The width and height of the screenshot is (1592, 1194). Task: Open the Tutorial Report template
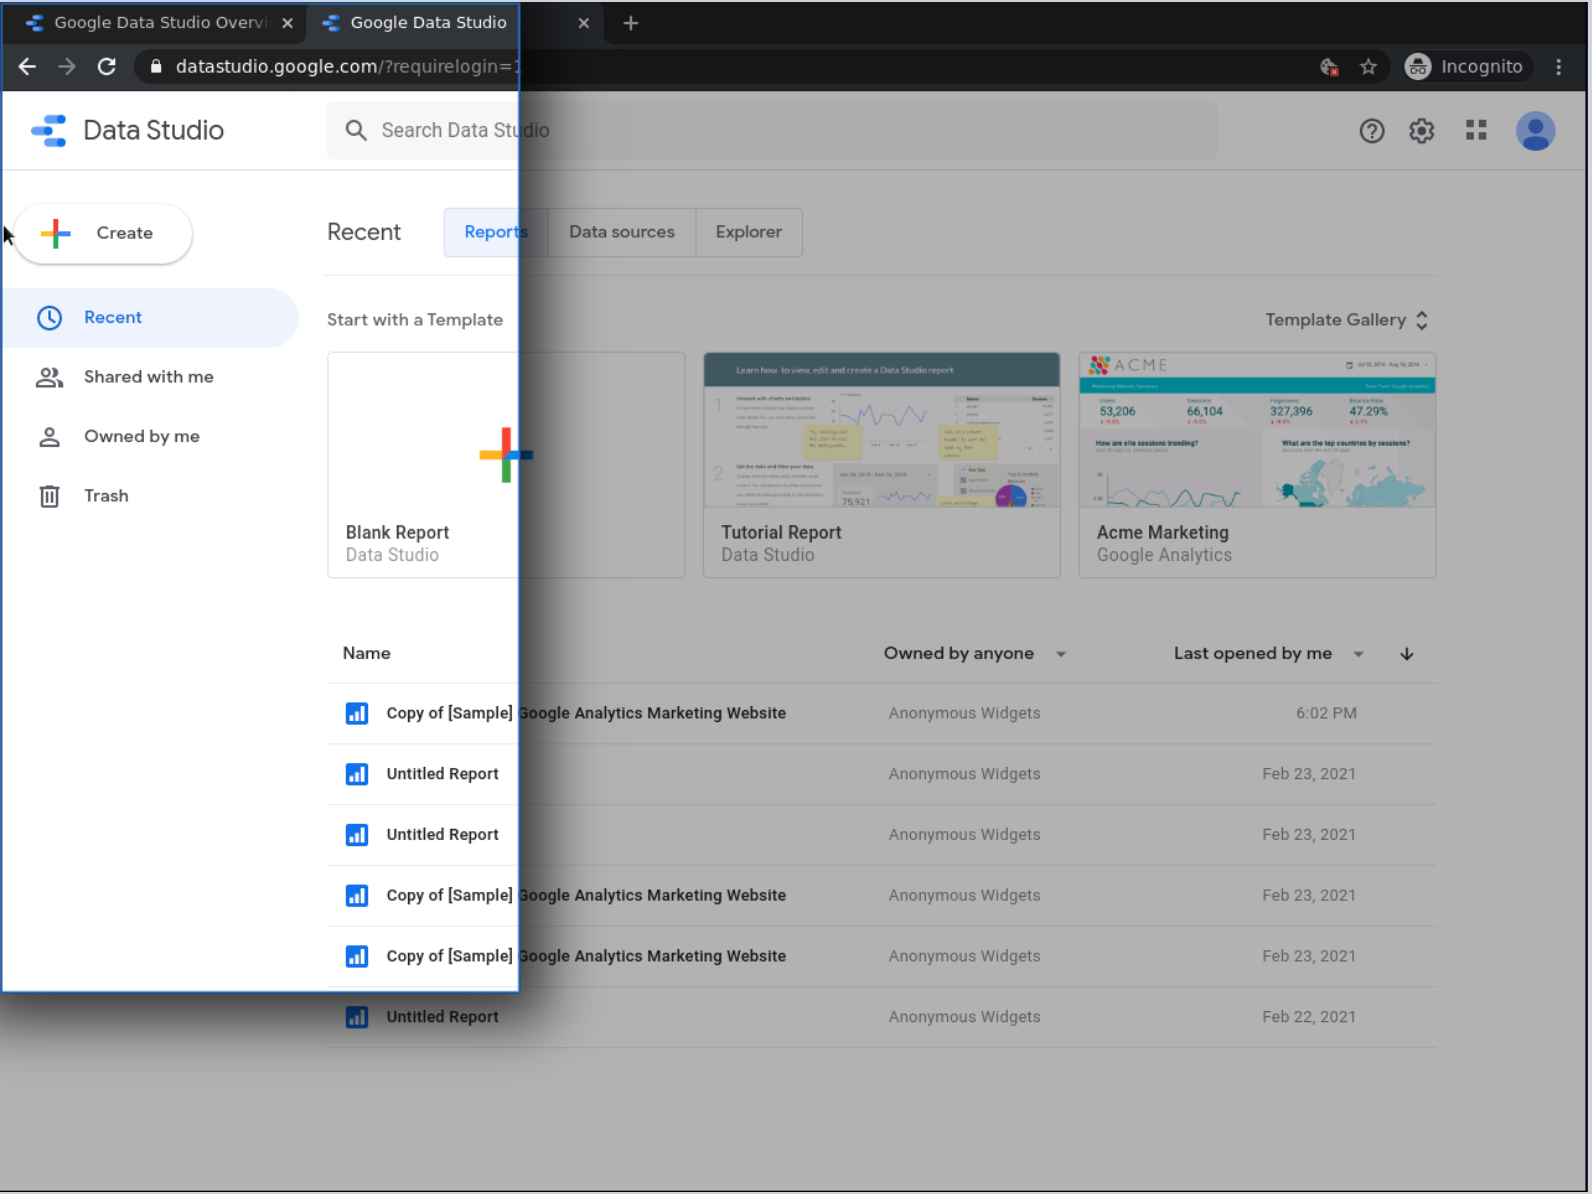coord(882,465)
